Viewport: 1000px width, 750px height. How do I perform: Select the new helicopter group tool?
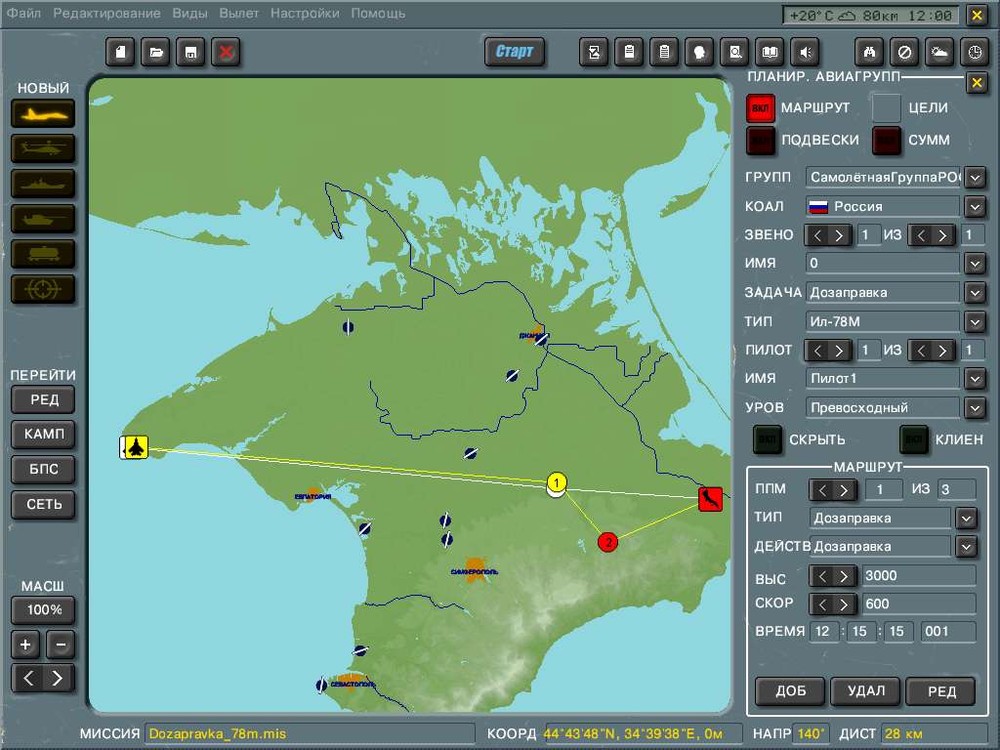tap(43, 149)
